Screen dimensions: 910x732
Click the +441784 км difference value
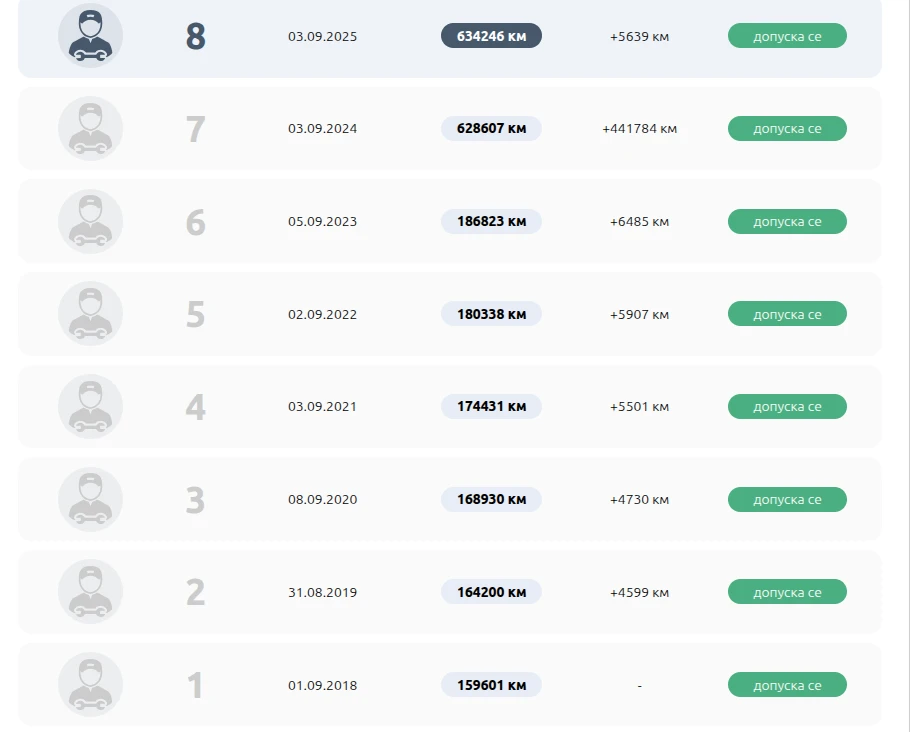(640, 129)
